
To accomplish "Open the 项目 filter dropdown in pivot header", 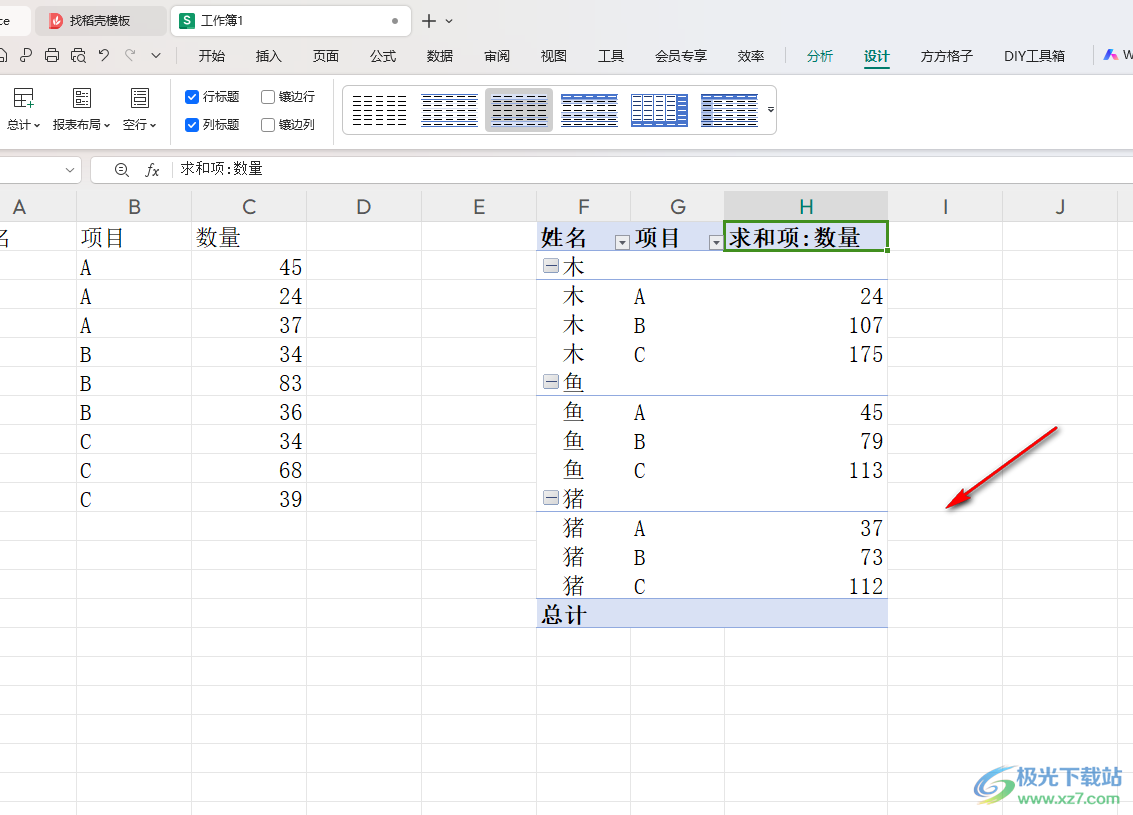I will pos(715,243).
